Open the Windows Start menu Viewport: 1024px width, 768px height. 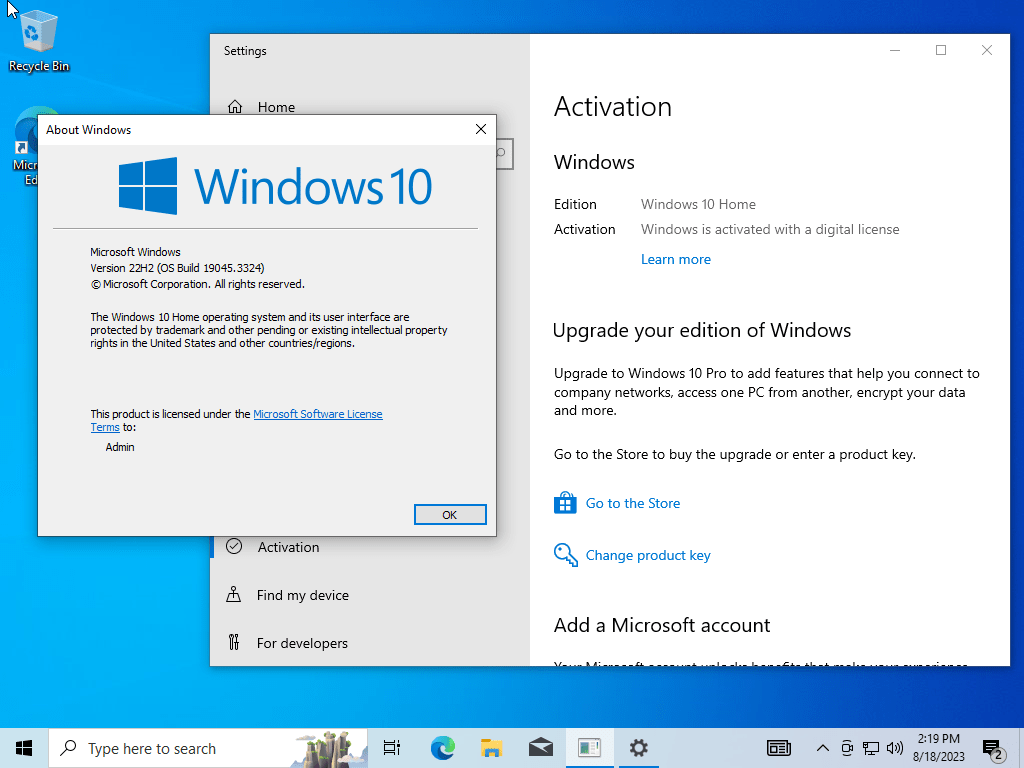(x=24, y=748)
